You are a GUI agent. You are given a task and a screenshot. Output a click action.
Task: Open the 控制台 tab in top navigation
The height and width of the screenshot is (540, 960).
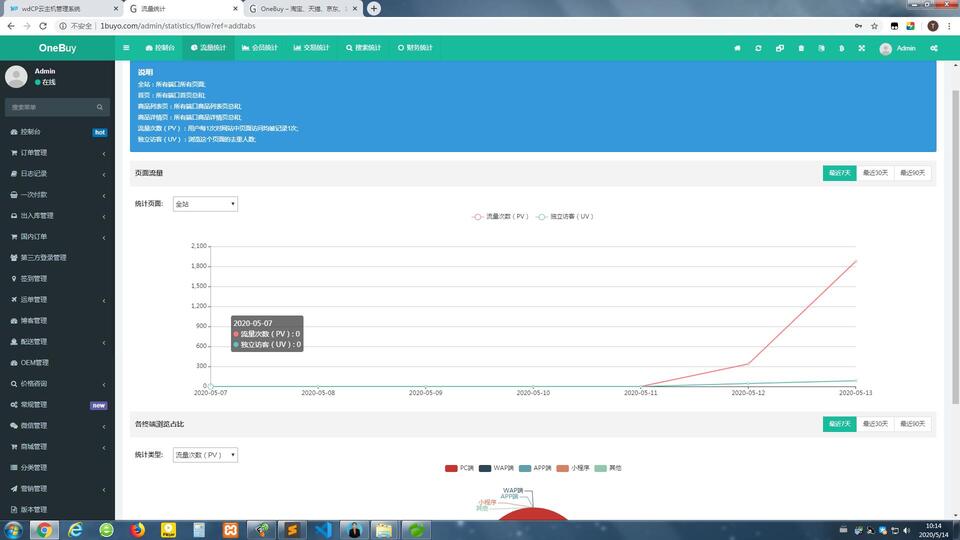[x=160, y=48]
